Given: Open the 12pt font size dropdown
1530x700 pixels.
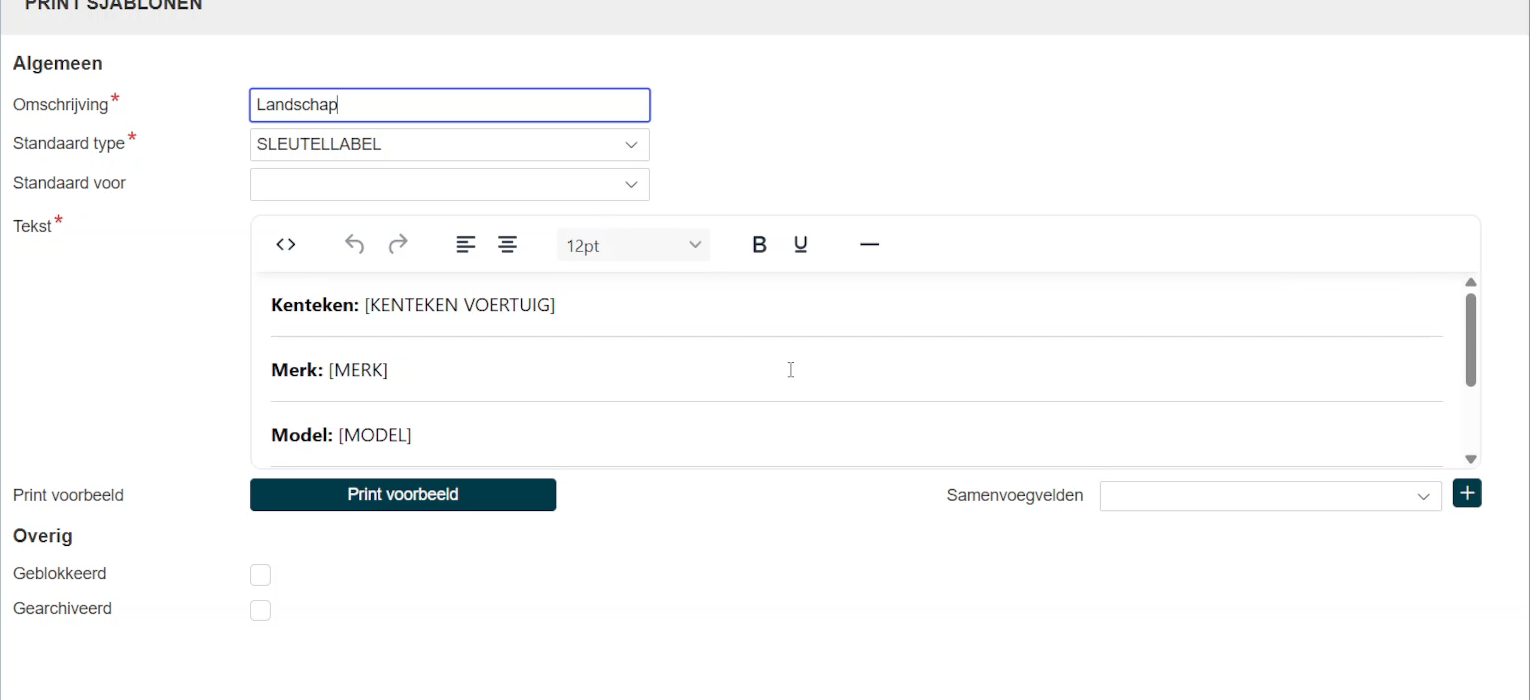Looking at the screenshot, I should tap(633, 245).
